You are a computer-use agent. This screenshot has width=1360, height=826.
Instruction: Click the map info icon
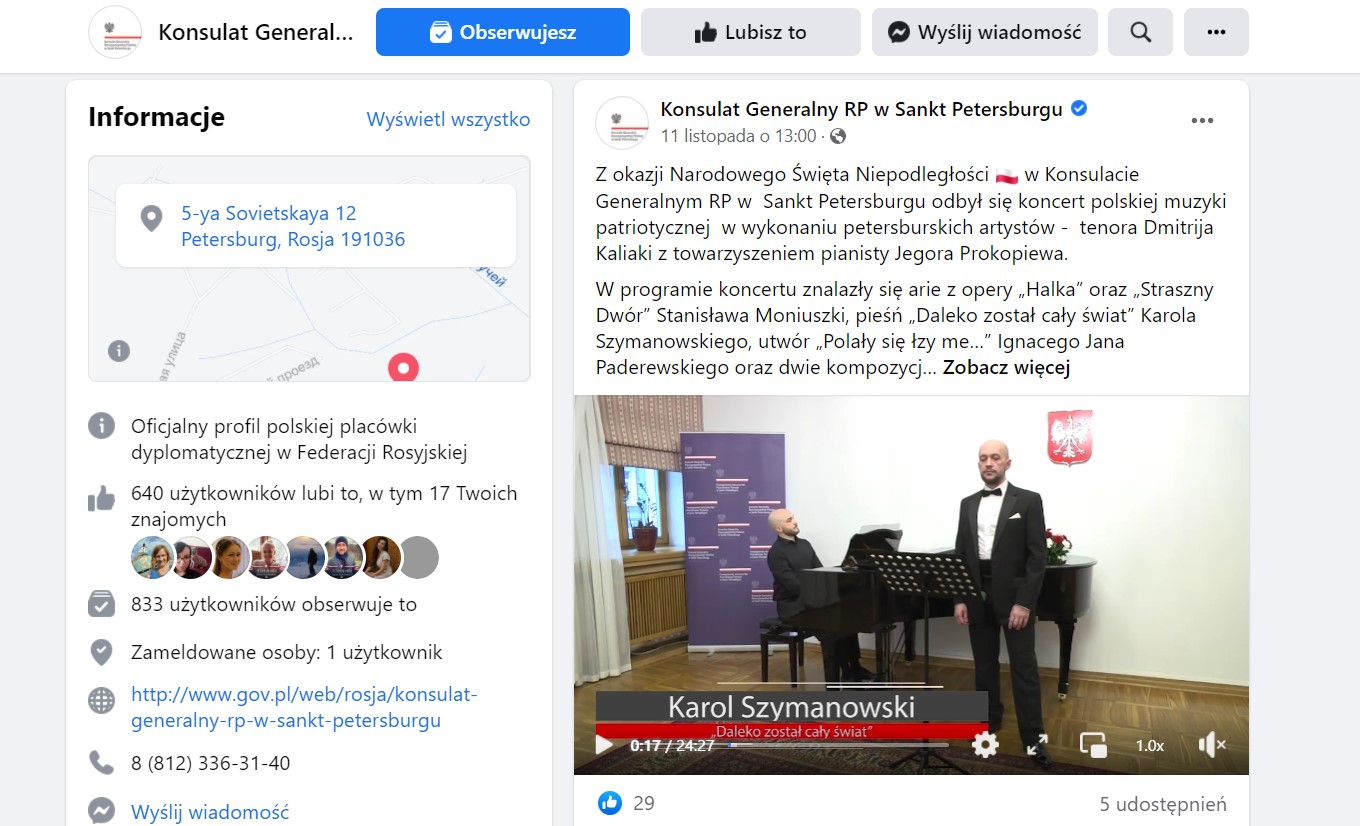[118, 351]
